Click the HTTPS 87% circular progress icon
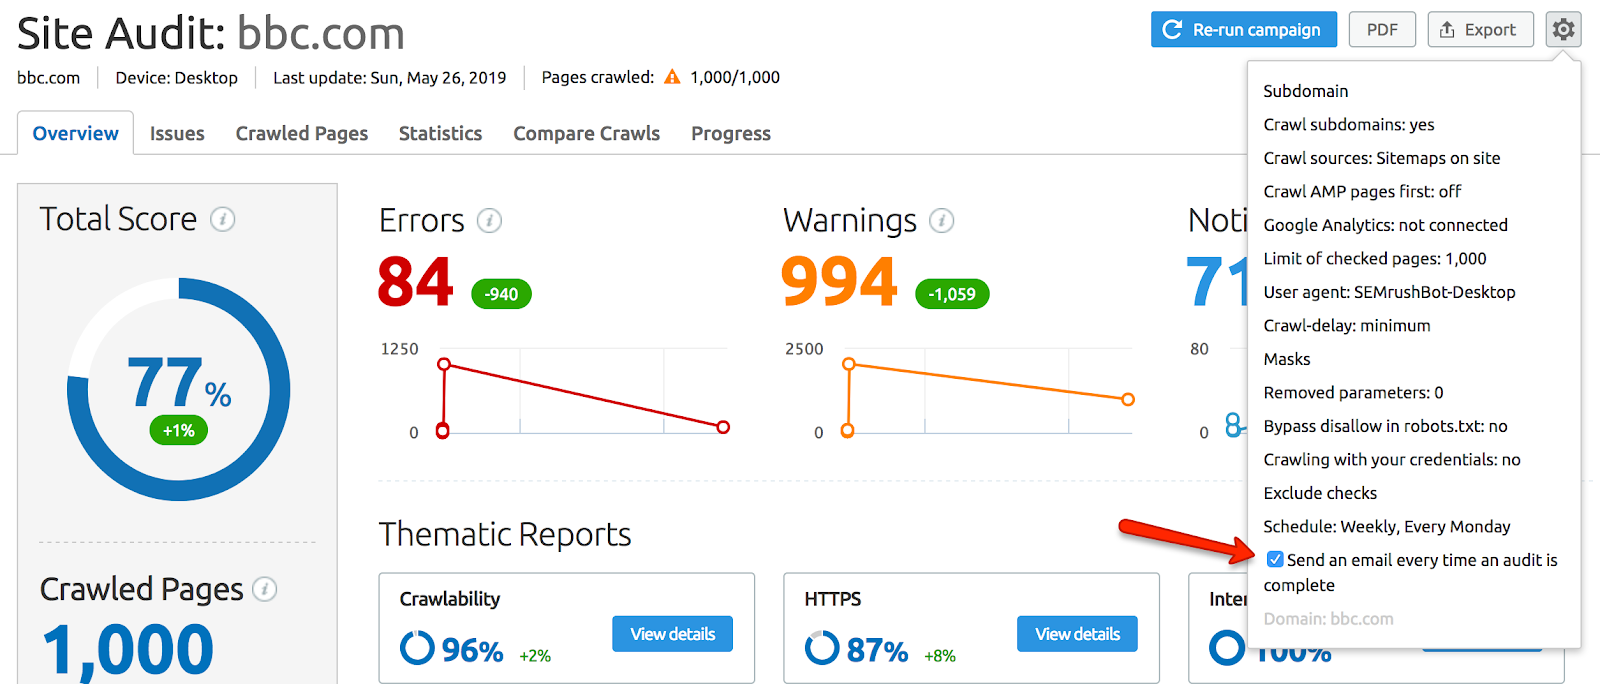The image size is (1600, 684). tap(822, 648)
